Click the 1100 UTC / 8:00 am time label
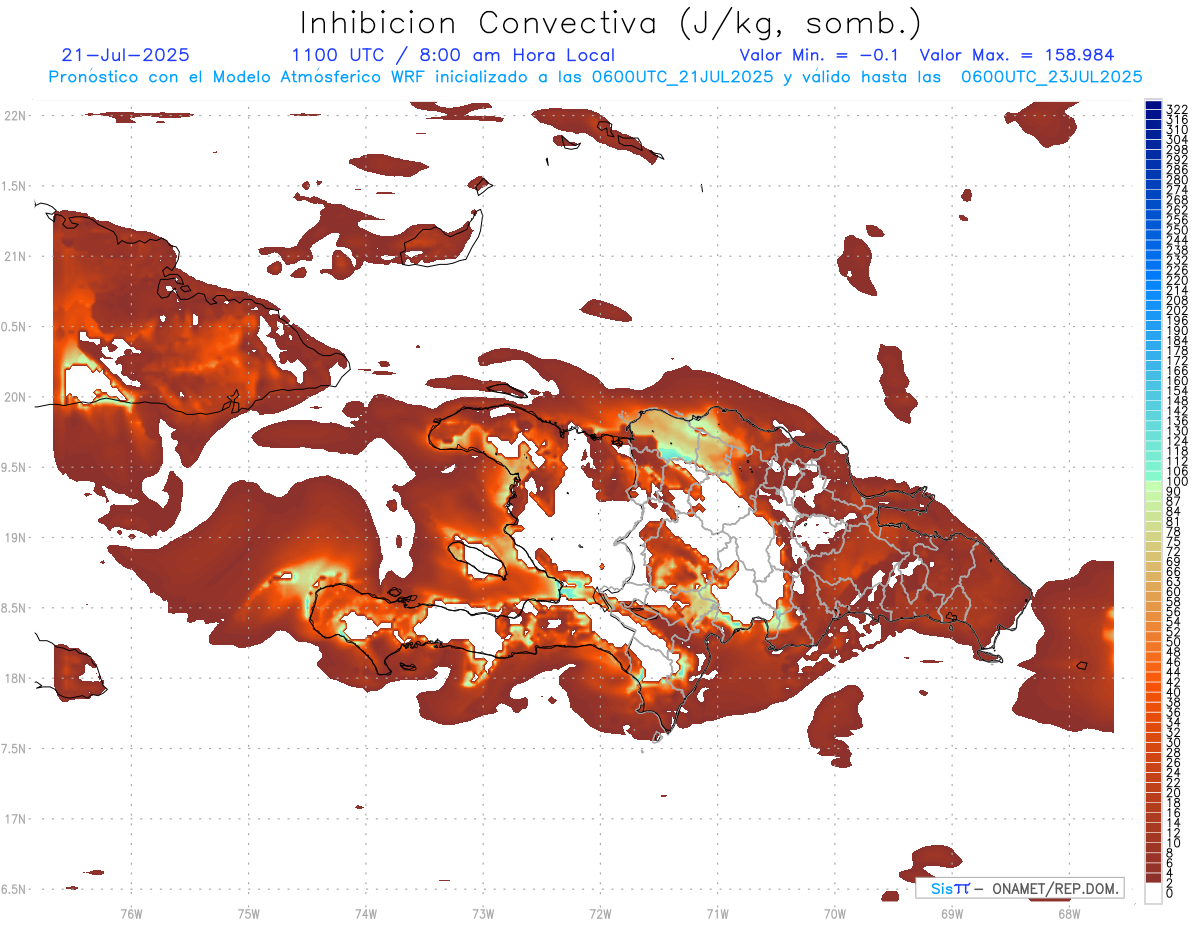The width and height of the screenshot is (1200, 927). pos(453,55)
